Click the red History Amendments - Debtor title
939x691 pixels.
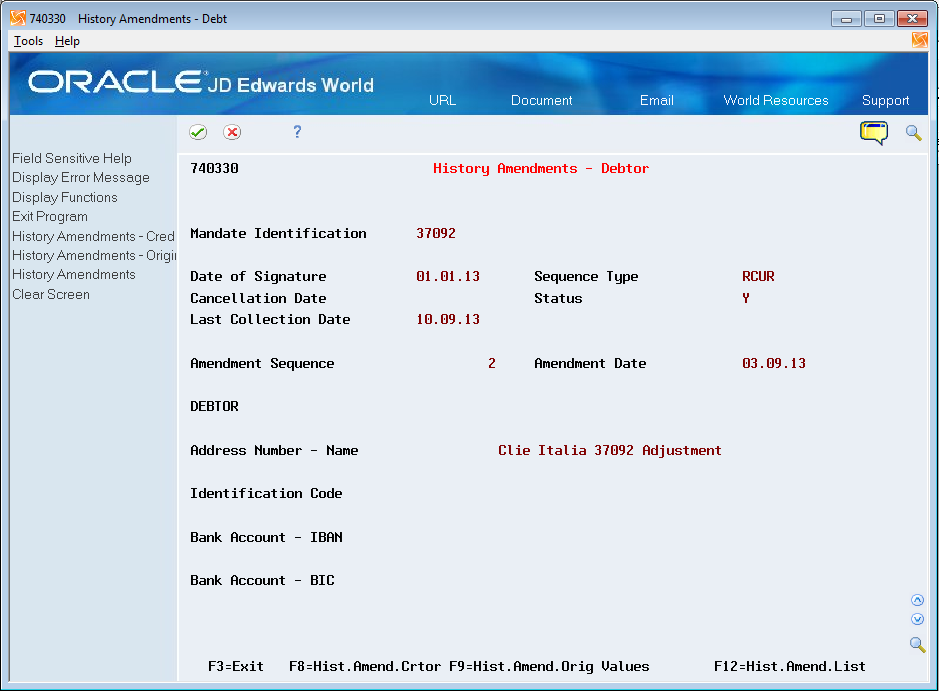(541, 169)
